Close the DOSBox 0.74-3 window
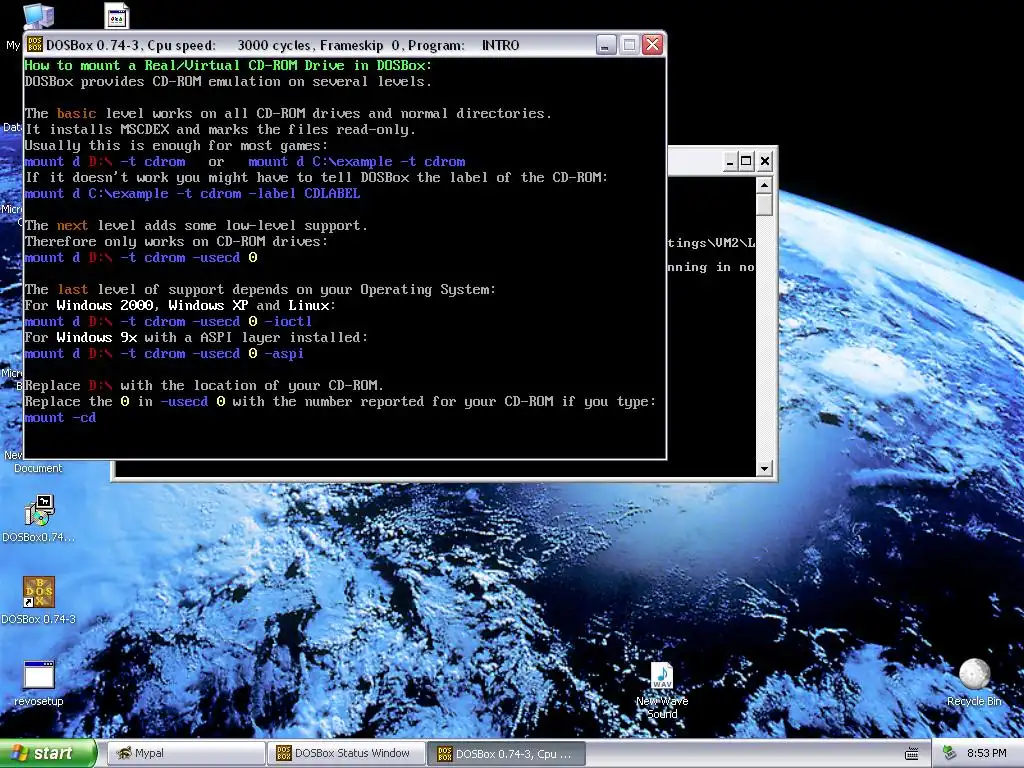 click(x=652, y=44)
